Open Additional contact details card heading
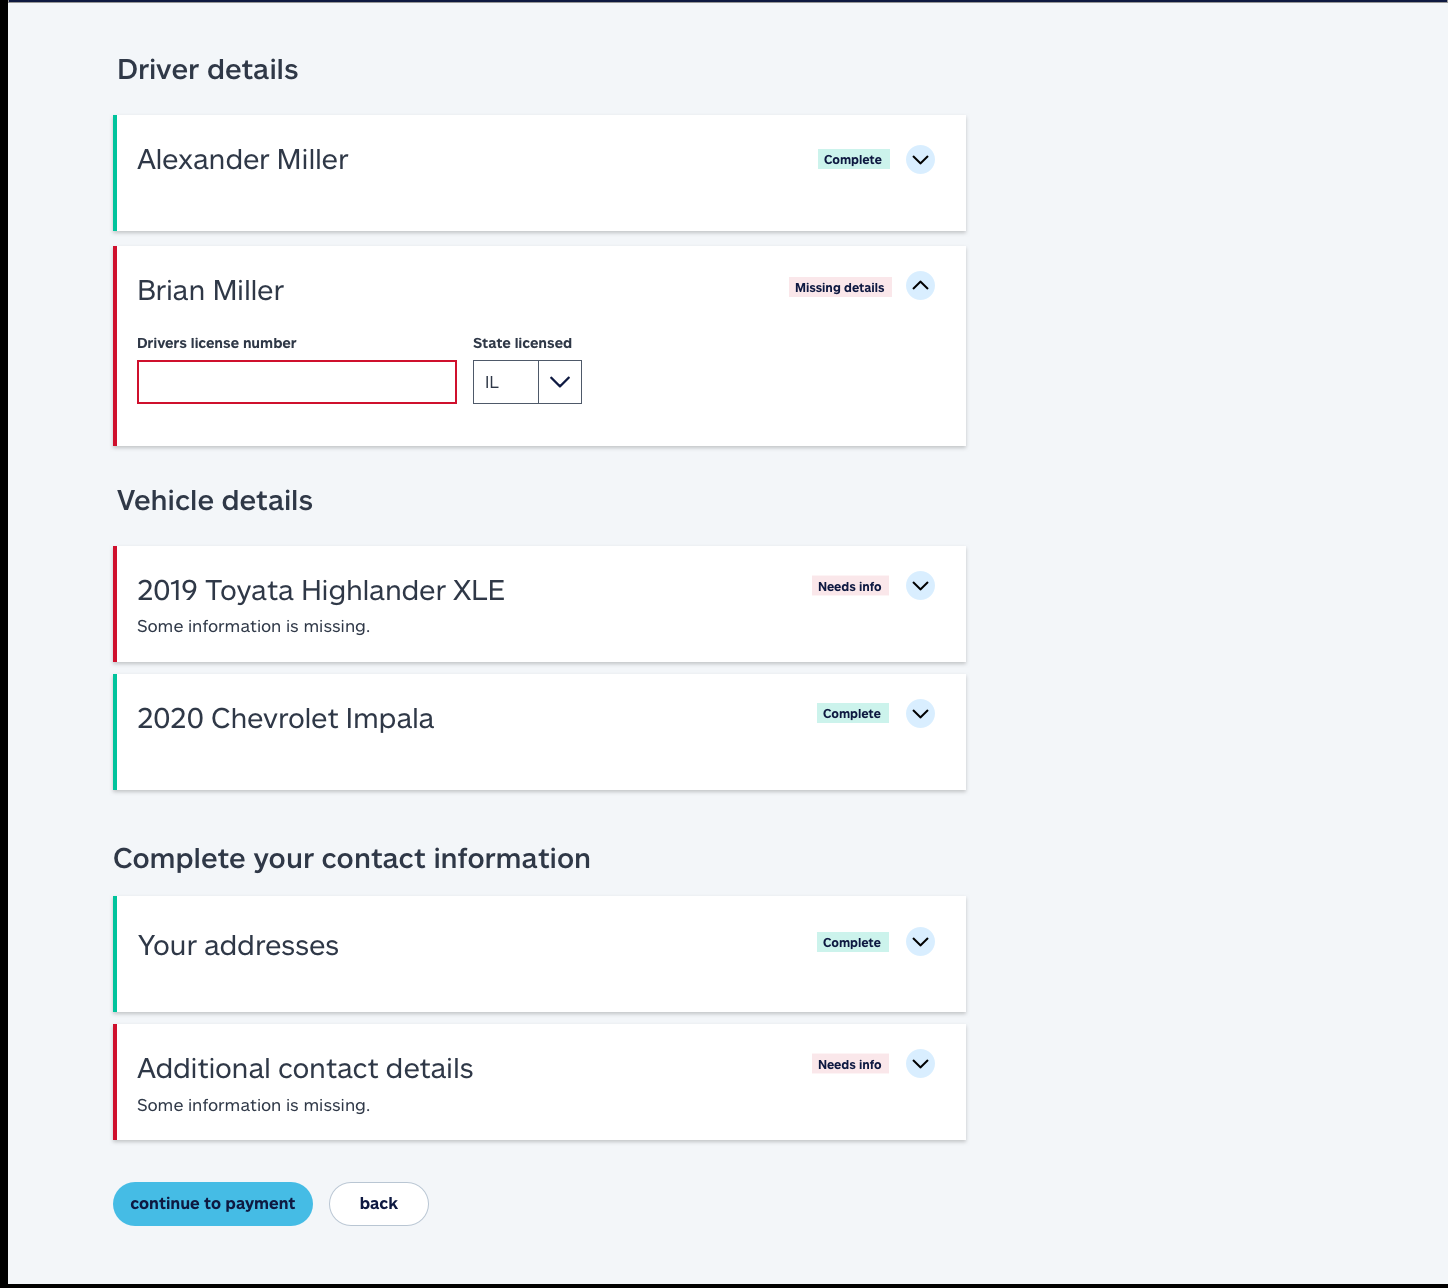1448x1288 pixels. tap(305, 1069)
